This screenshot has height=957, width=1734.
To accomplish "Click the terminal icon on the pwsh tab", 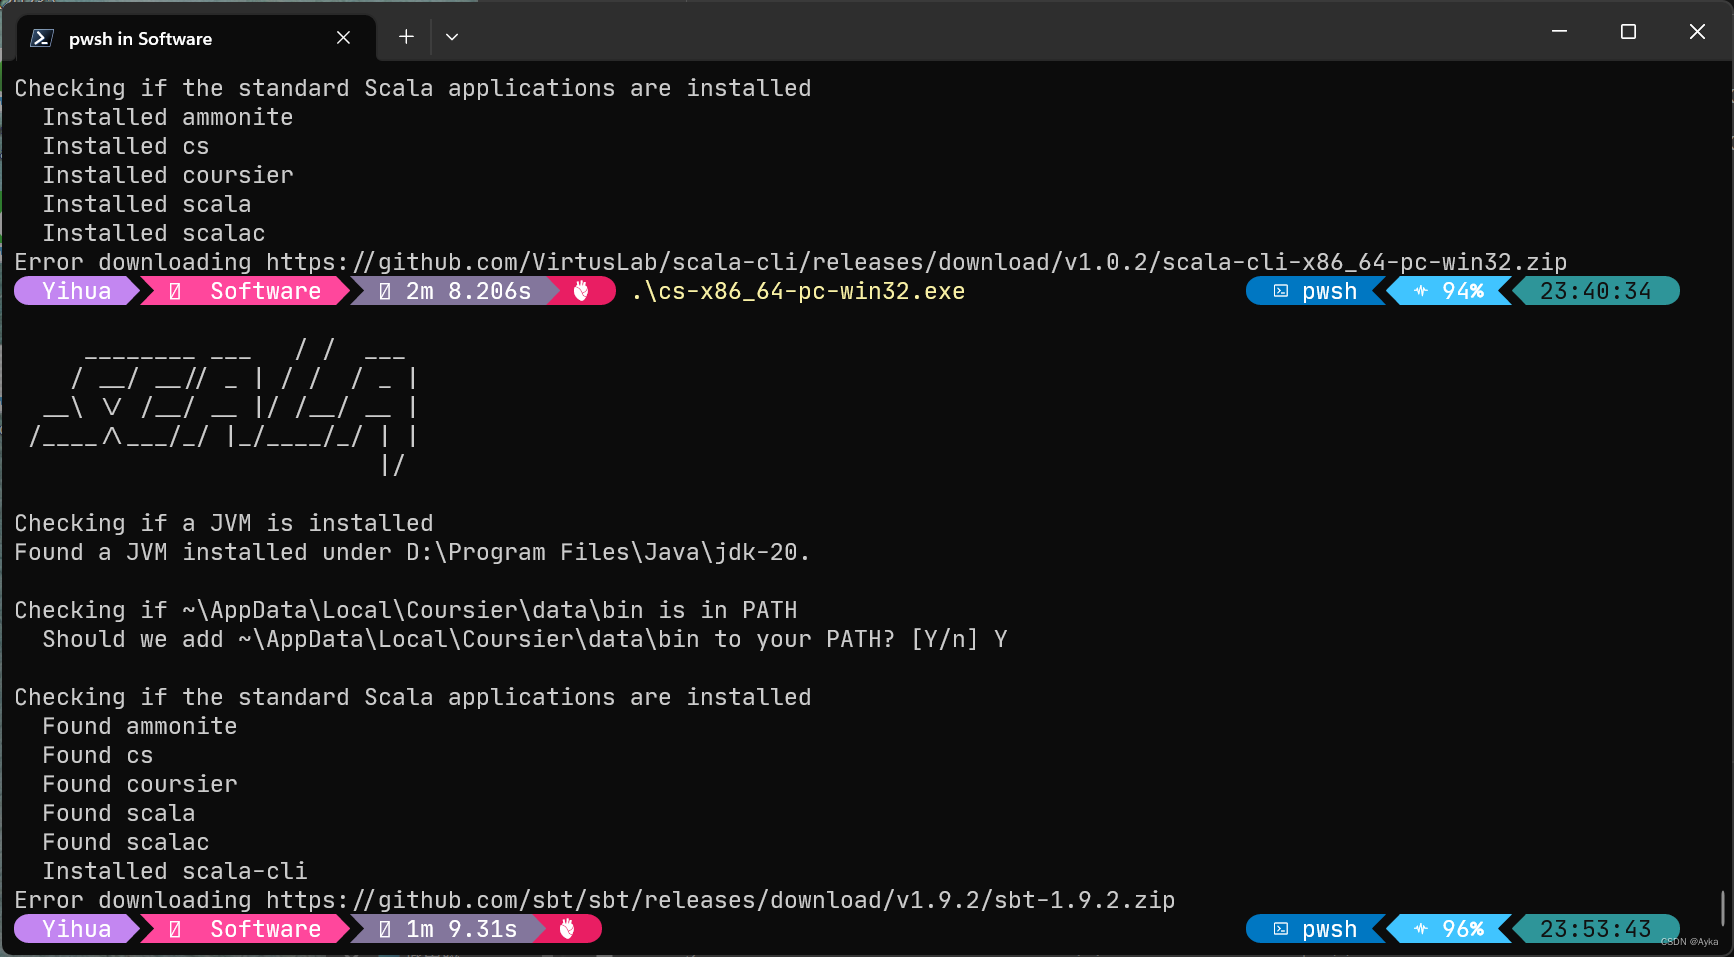I will (x=39, y=37).
